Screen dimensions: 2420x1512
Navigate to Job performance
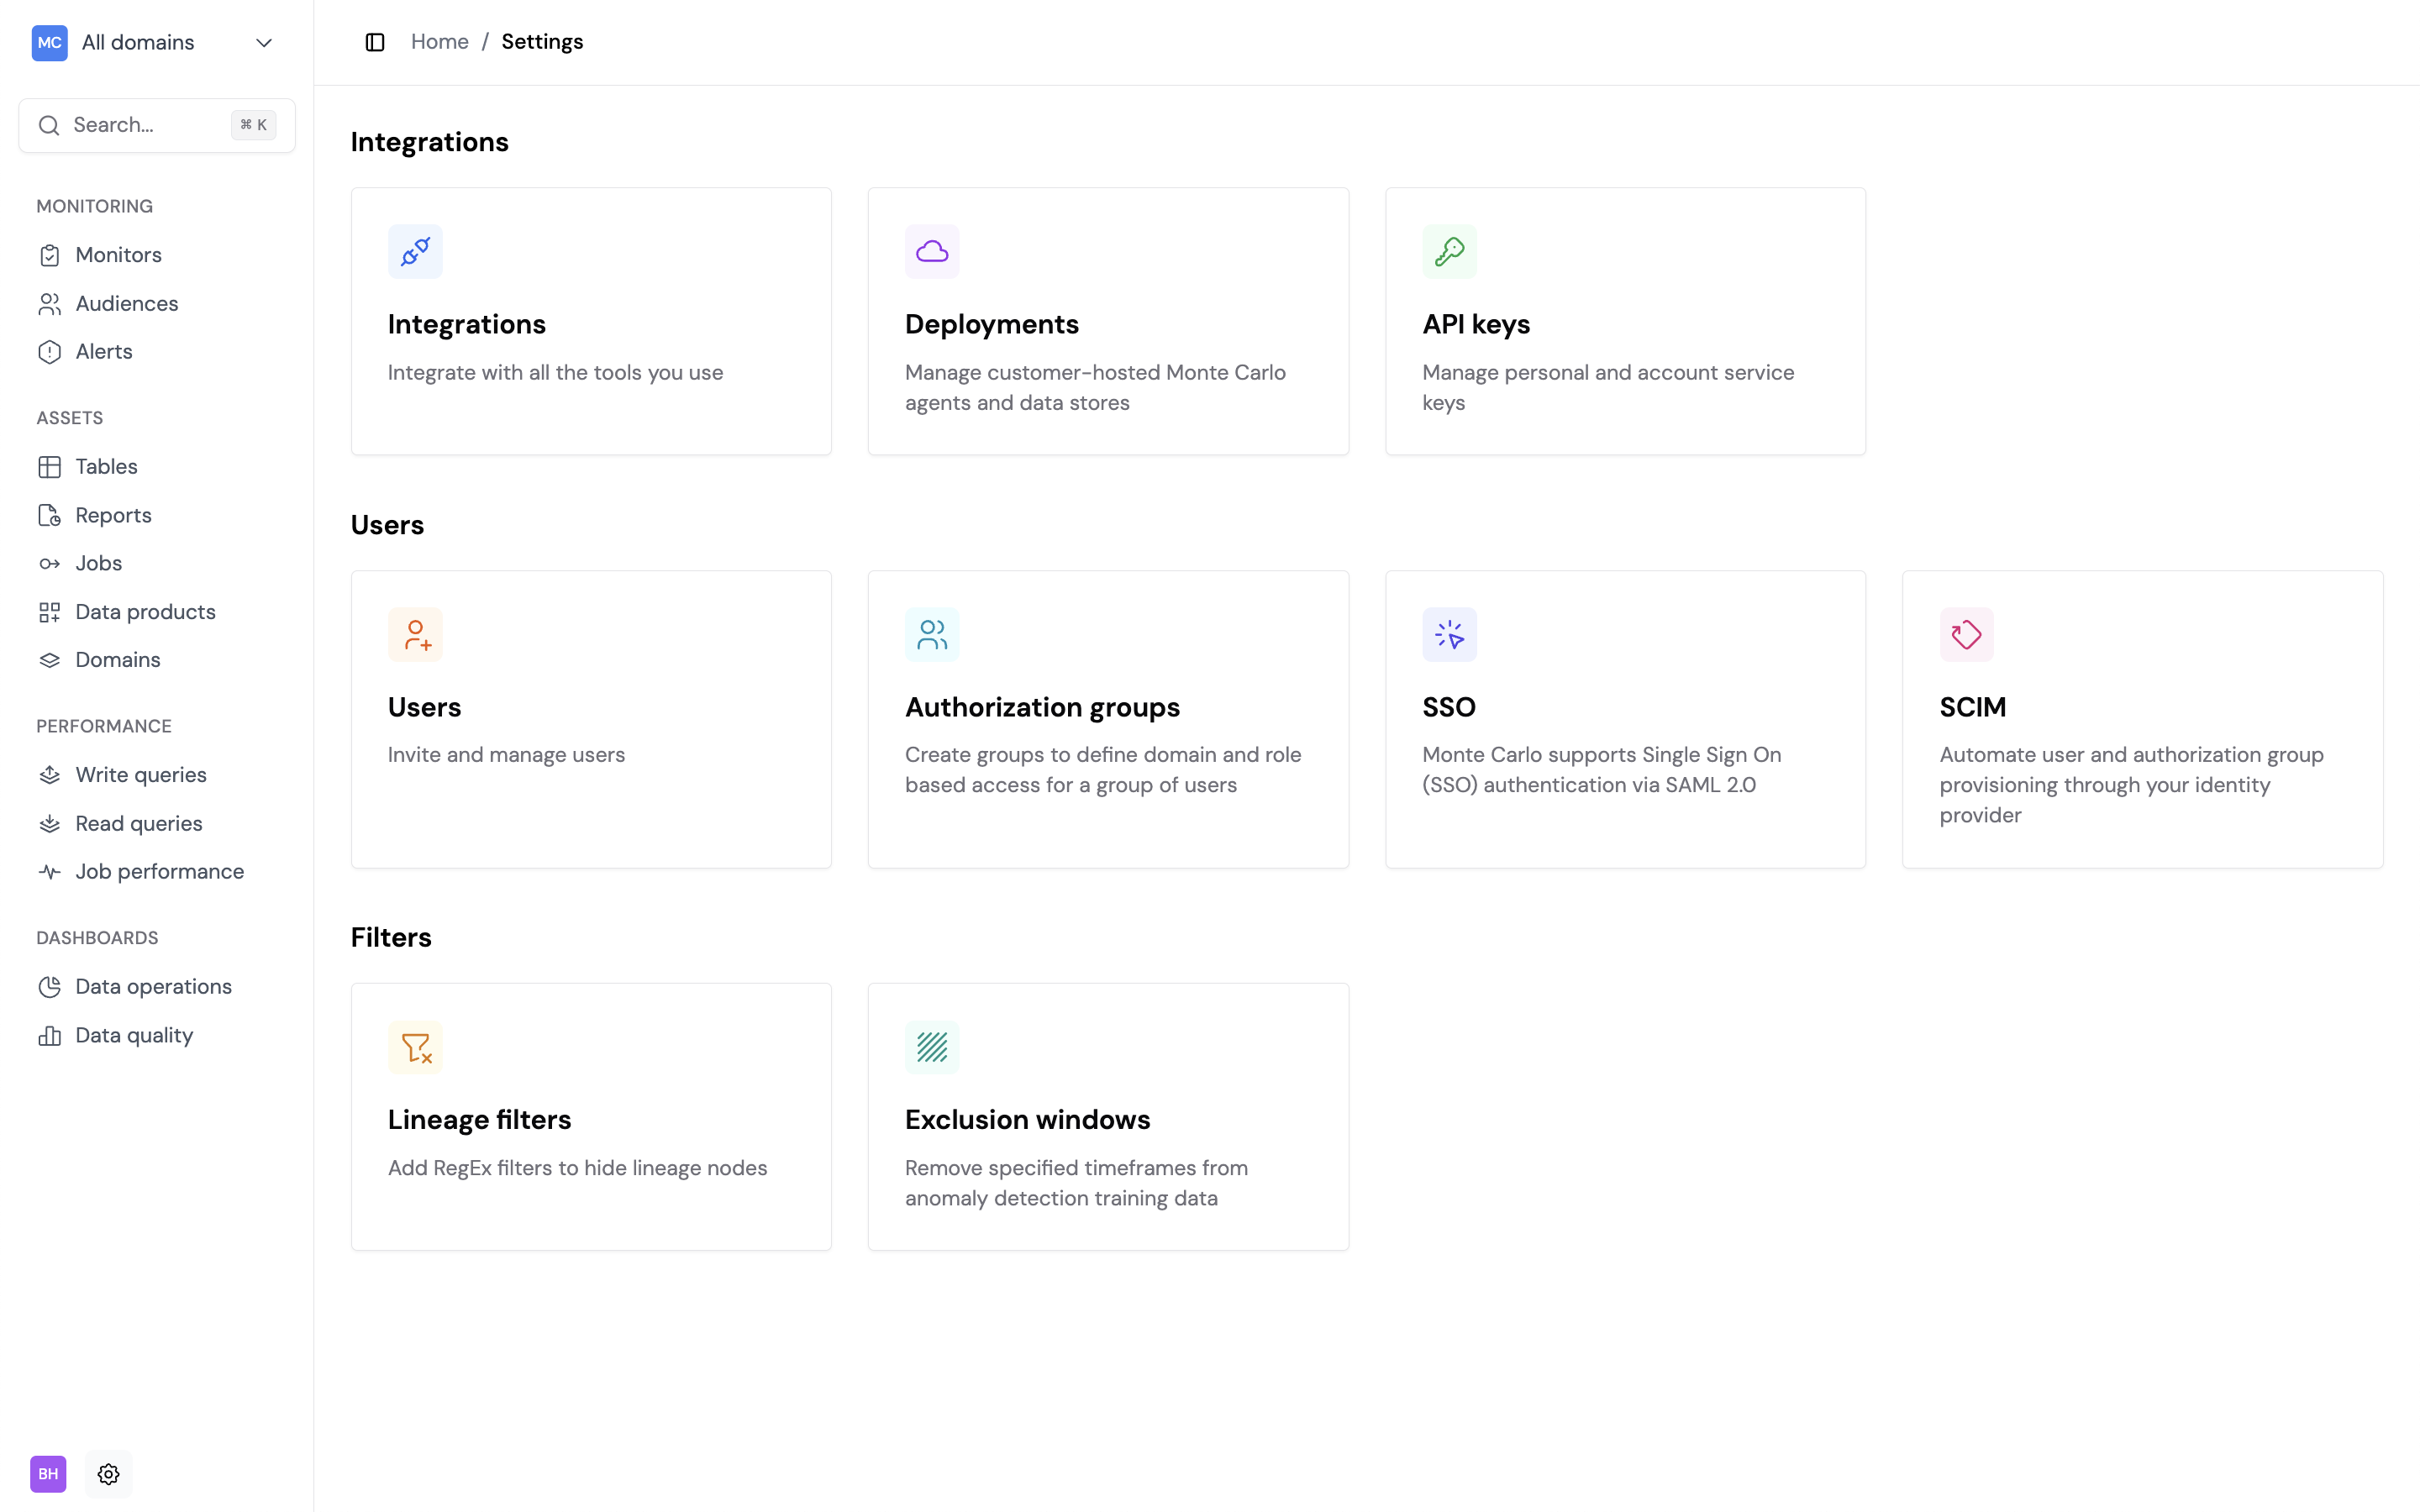point(159,871)
